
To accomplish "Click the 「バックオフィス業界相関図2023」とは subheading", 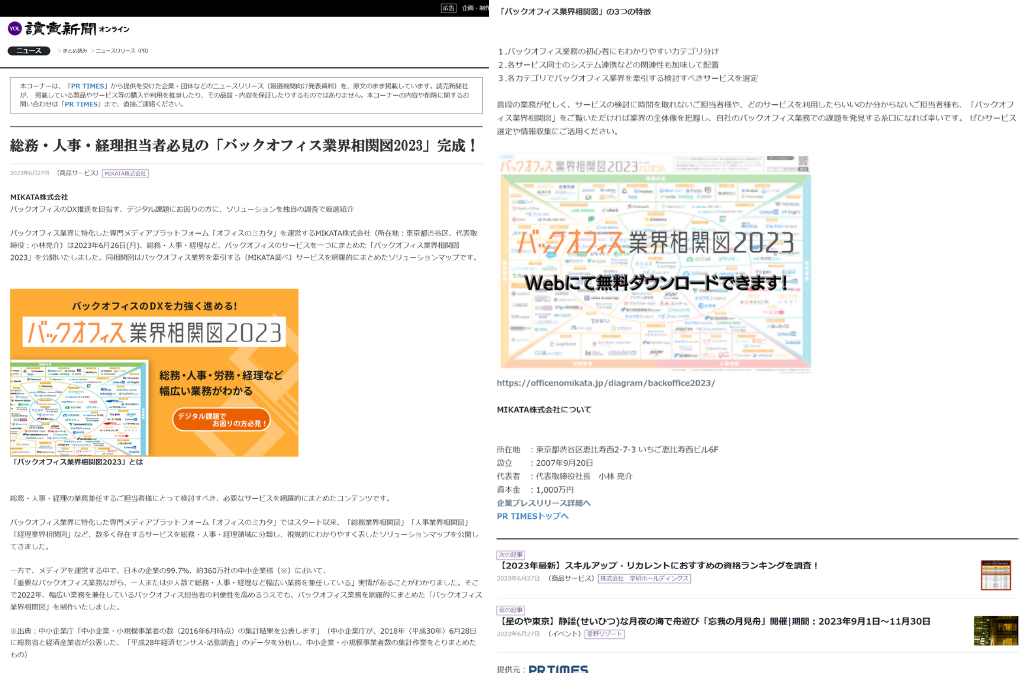I will (76, 462).
